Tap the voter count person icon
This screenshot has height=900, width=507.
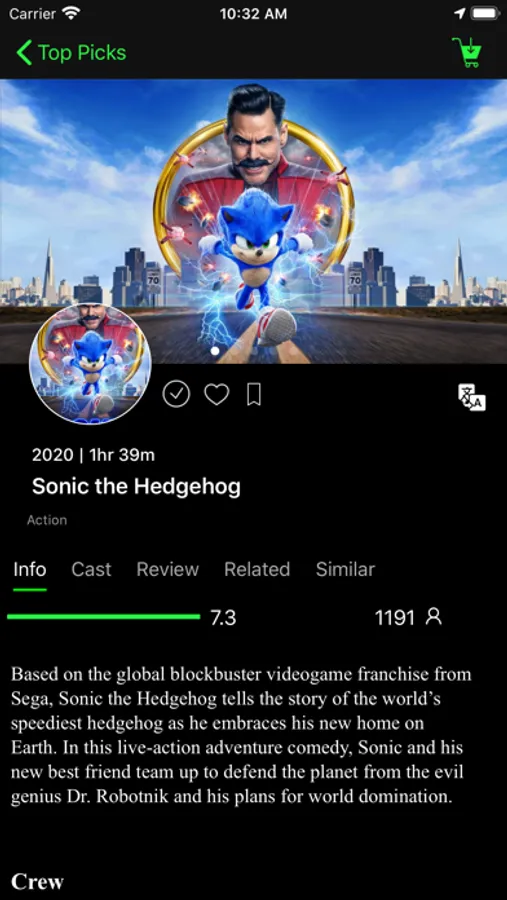[x=434, y=617]
